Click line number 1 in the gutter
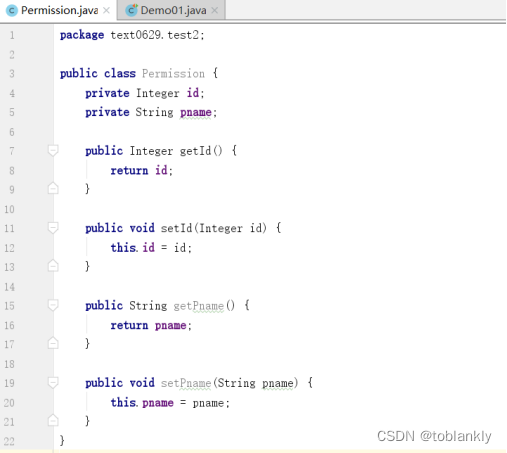 pyautogui.click(x=12, y=35)
